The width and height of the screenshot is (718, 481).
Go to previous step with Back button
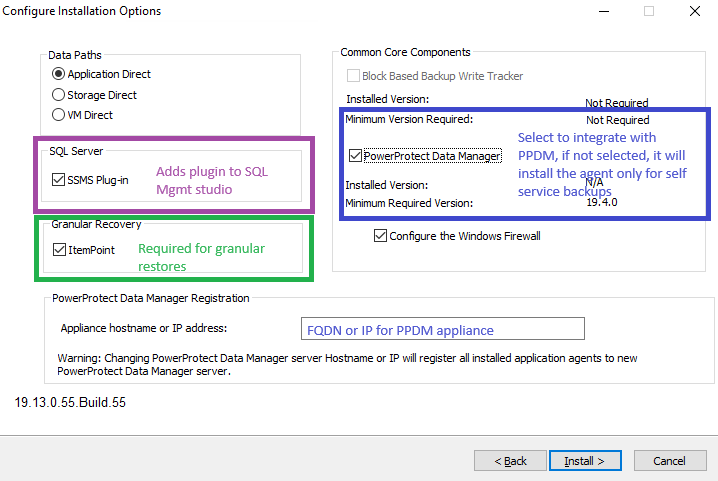(510, 461)
